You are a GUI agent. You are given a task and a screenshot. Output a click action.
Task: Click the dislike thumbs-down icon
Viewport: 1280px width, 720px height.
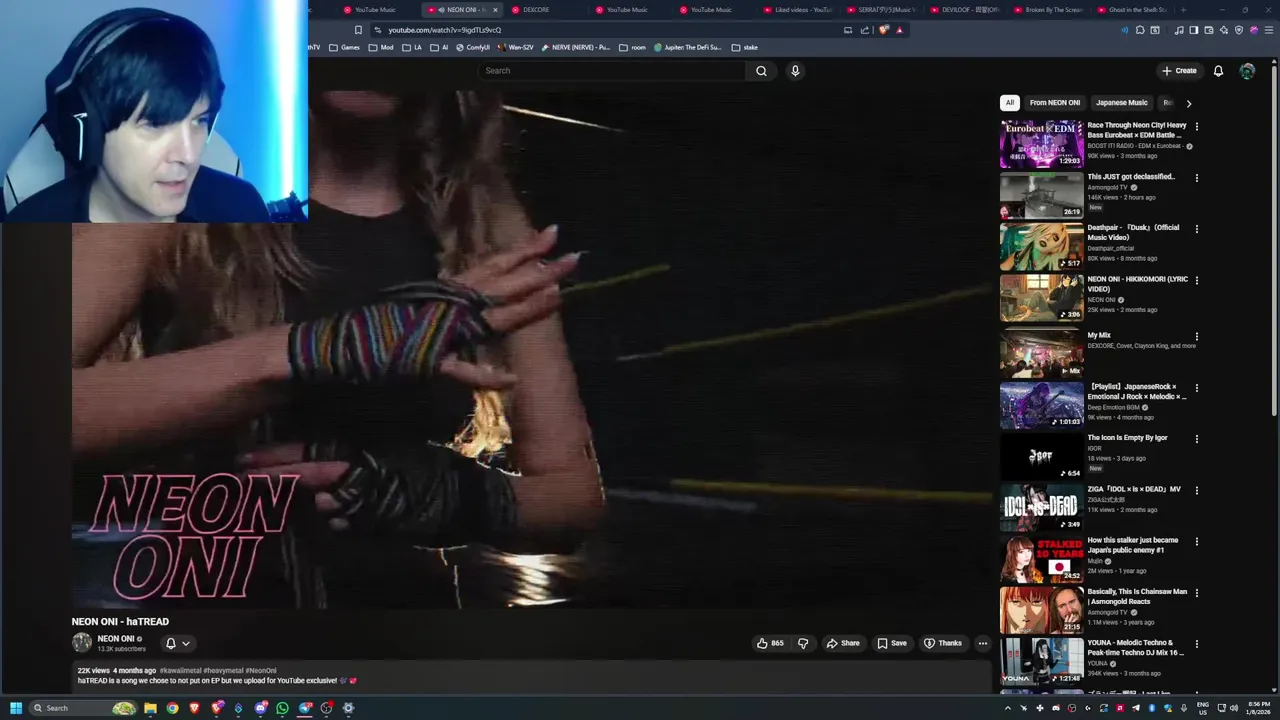[x=803, y=643]
